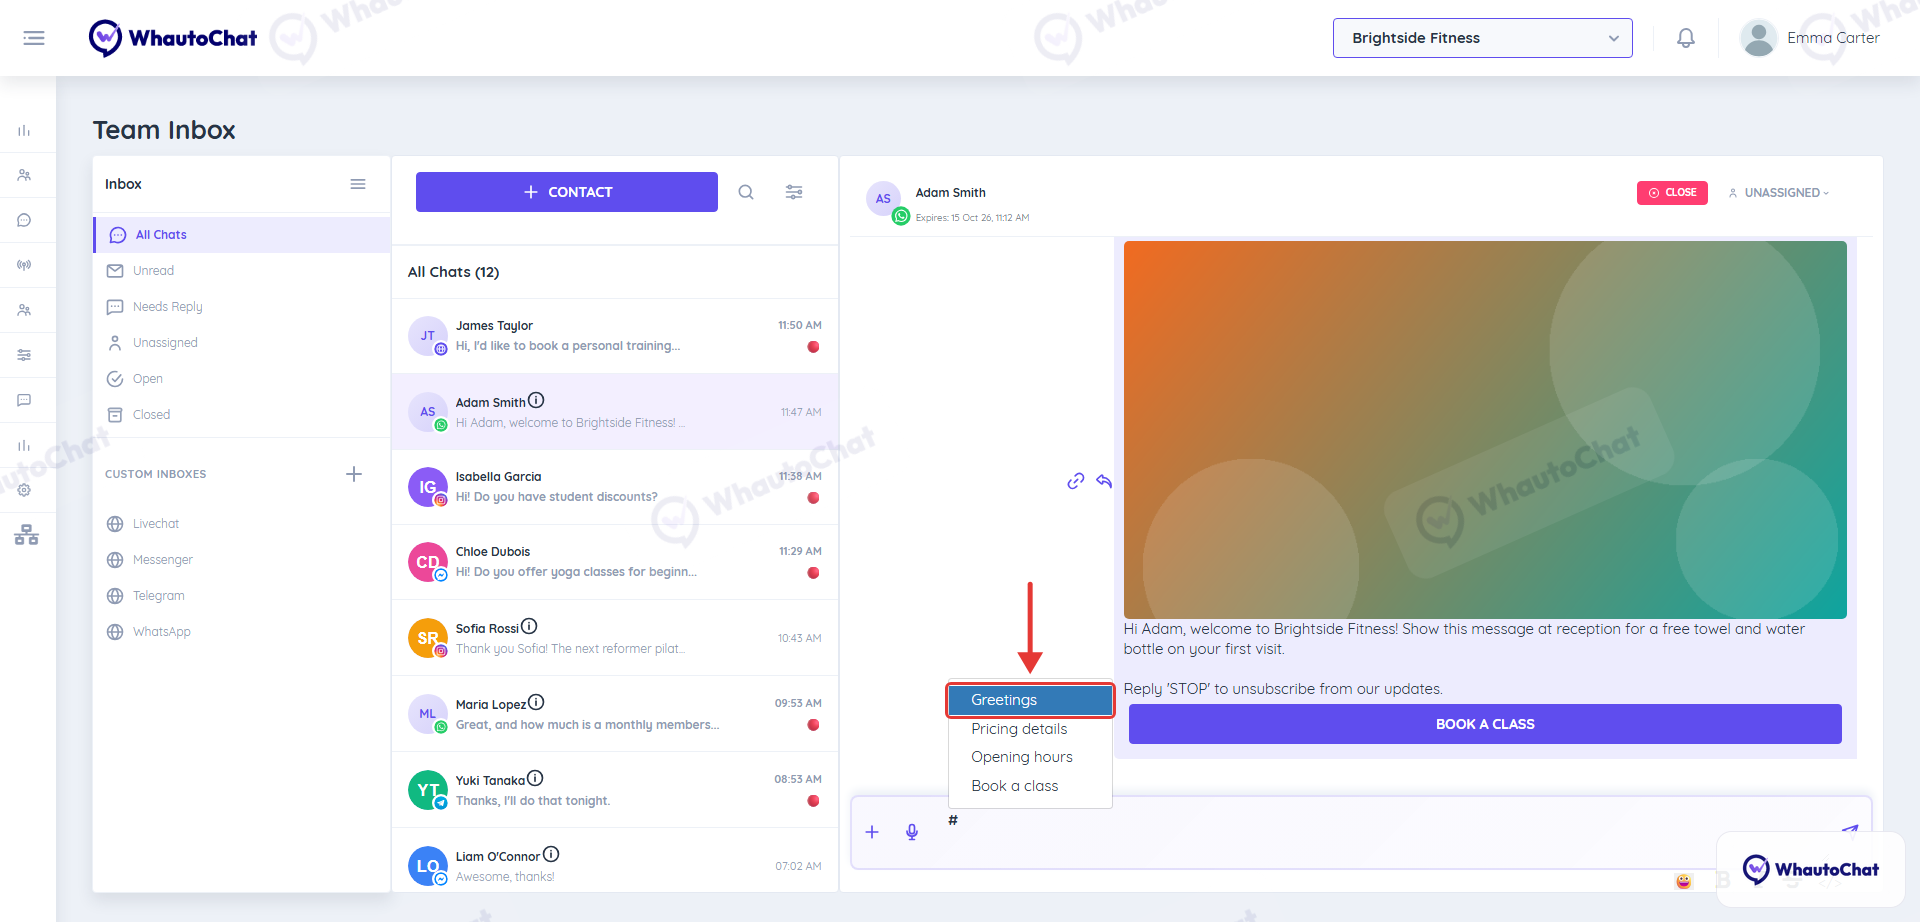
Task: Close the conversation with Close button
Action: pos(1672,192)
